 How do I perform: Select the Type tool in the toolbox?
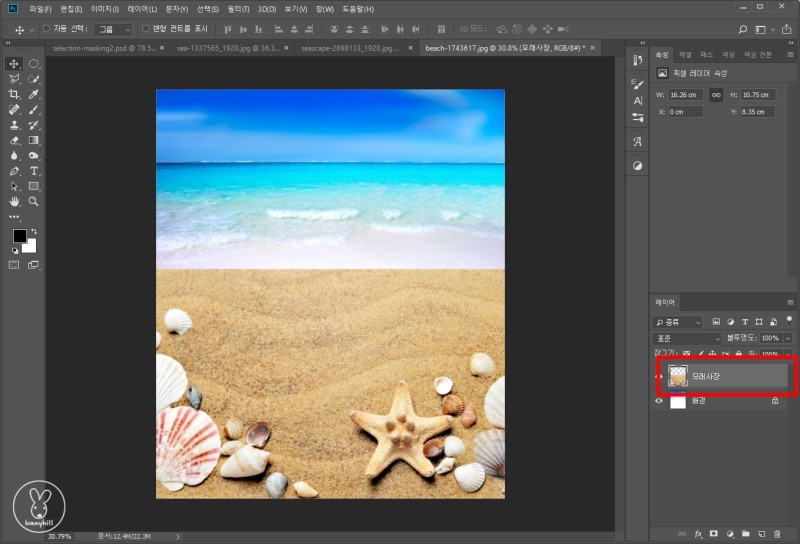point(34,171)
